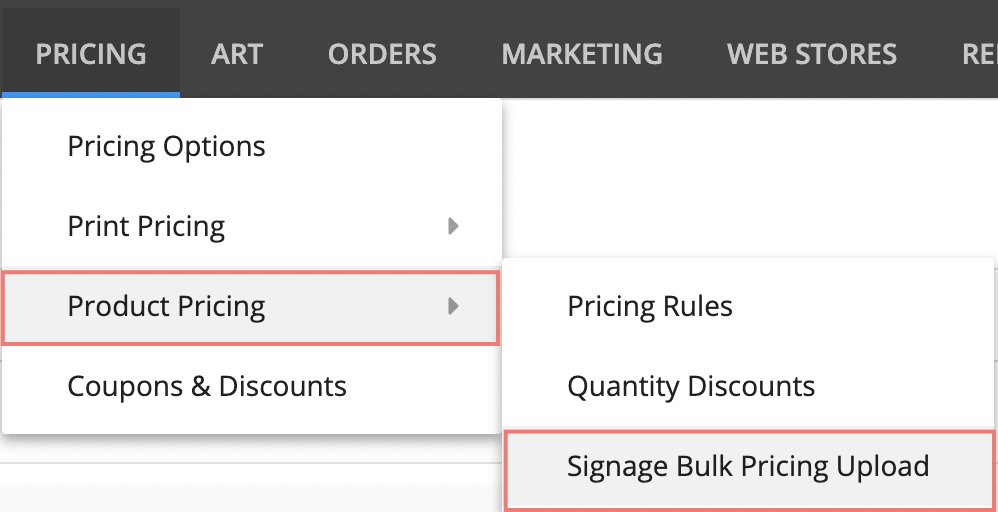Viewport: 998px width, 512px height.
Task: Go to the MARKETING tab
Action: point(582,54)
